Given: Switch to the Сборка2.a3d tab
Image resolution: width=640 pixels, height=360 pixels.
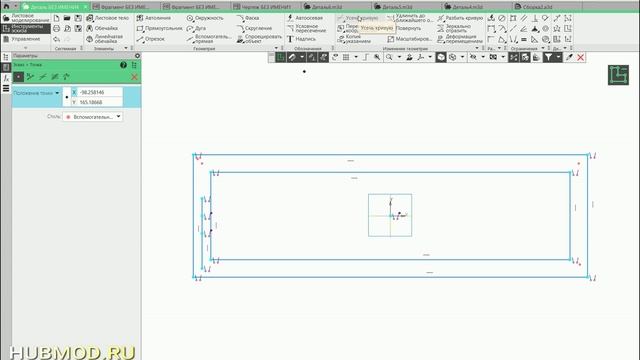Looking at the screenshot, I should [537, 7].
